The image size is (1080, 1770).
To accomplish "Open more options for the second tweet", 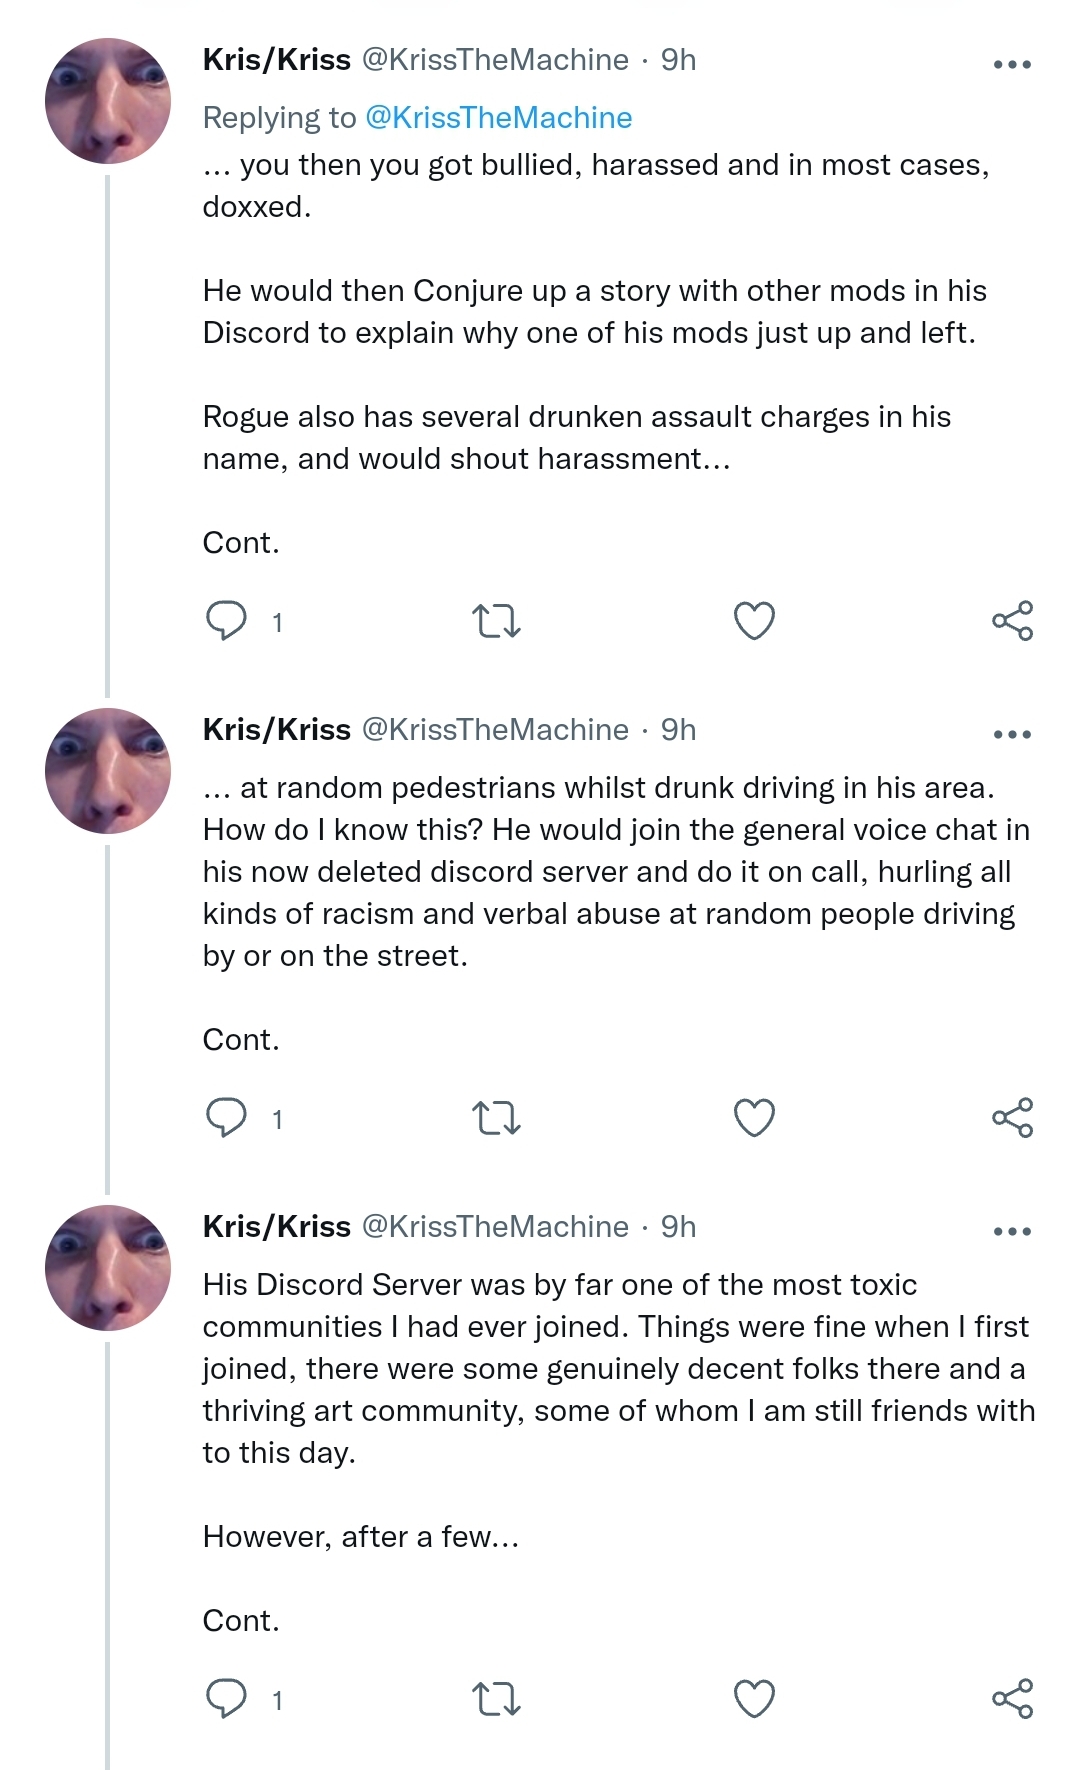I will pos(1012,734).
